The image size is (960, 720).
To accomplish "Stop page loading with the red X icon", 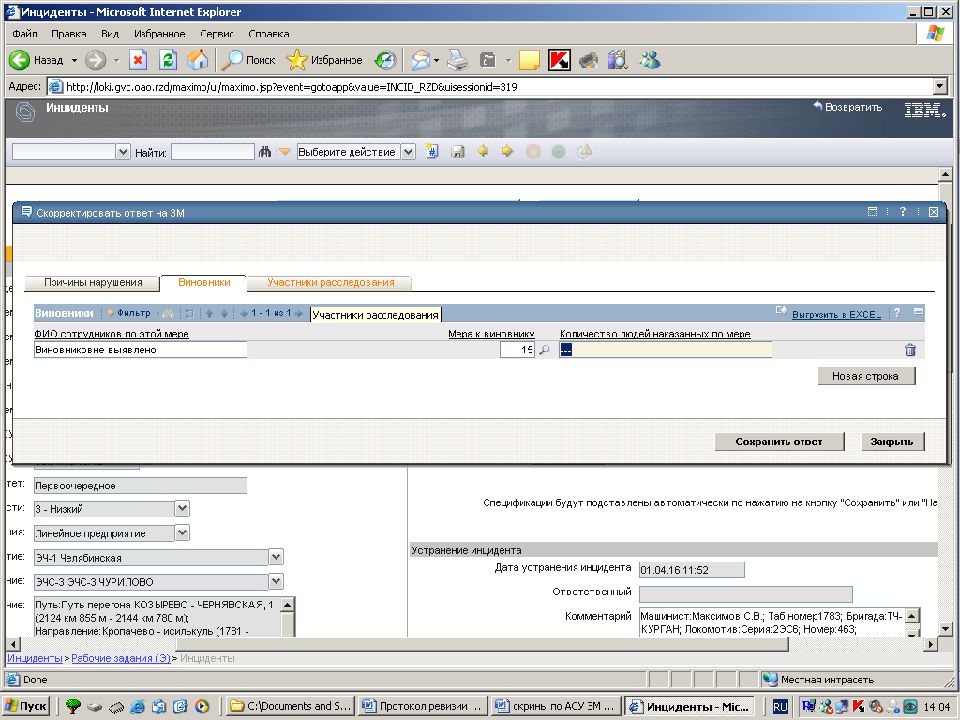I will (x=138, y=60).
